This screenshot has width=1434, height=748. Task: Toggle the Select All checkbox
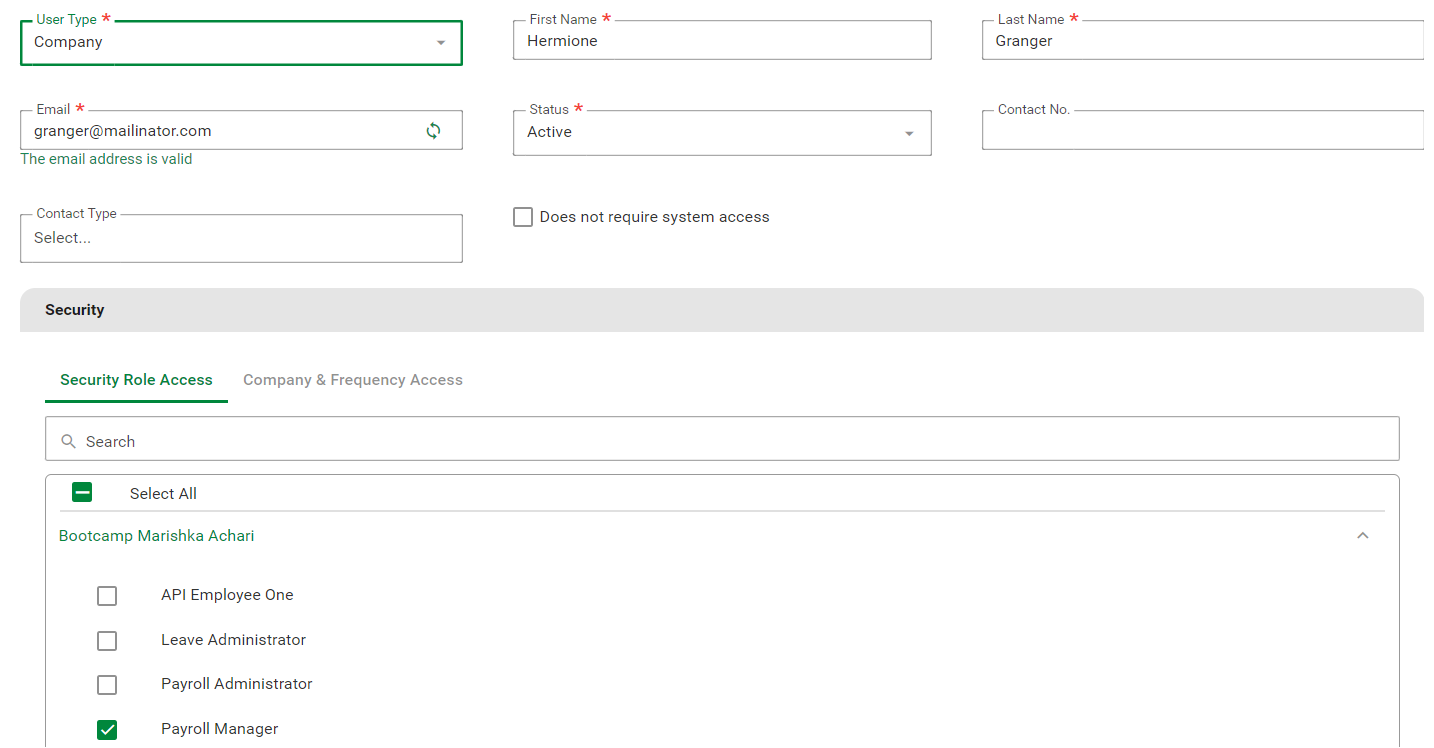pos(82,492)
